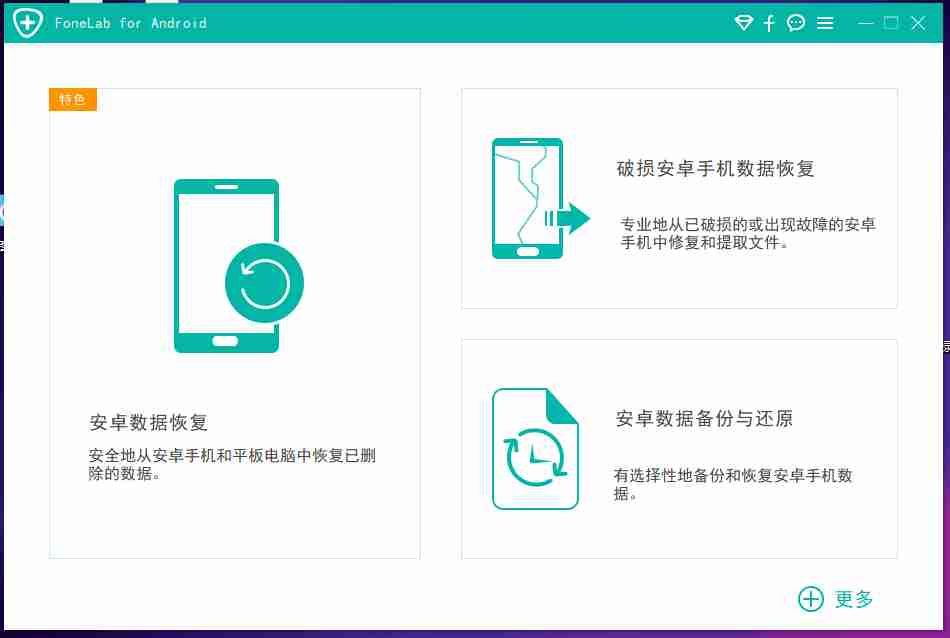
Task: Open the Facebook icon in the title bar
Action: click(x=769, y=22)
